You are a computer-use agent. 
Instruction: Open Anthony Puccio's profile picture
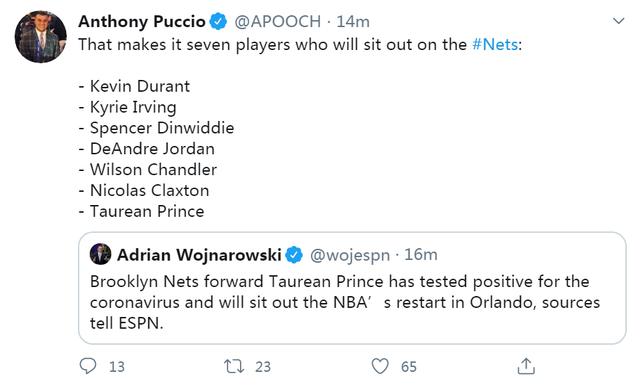(x=40, y=37)
